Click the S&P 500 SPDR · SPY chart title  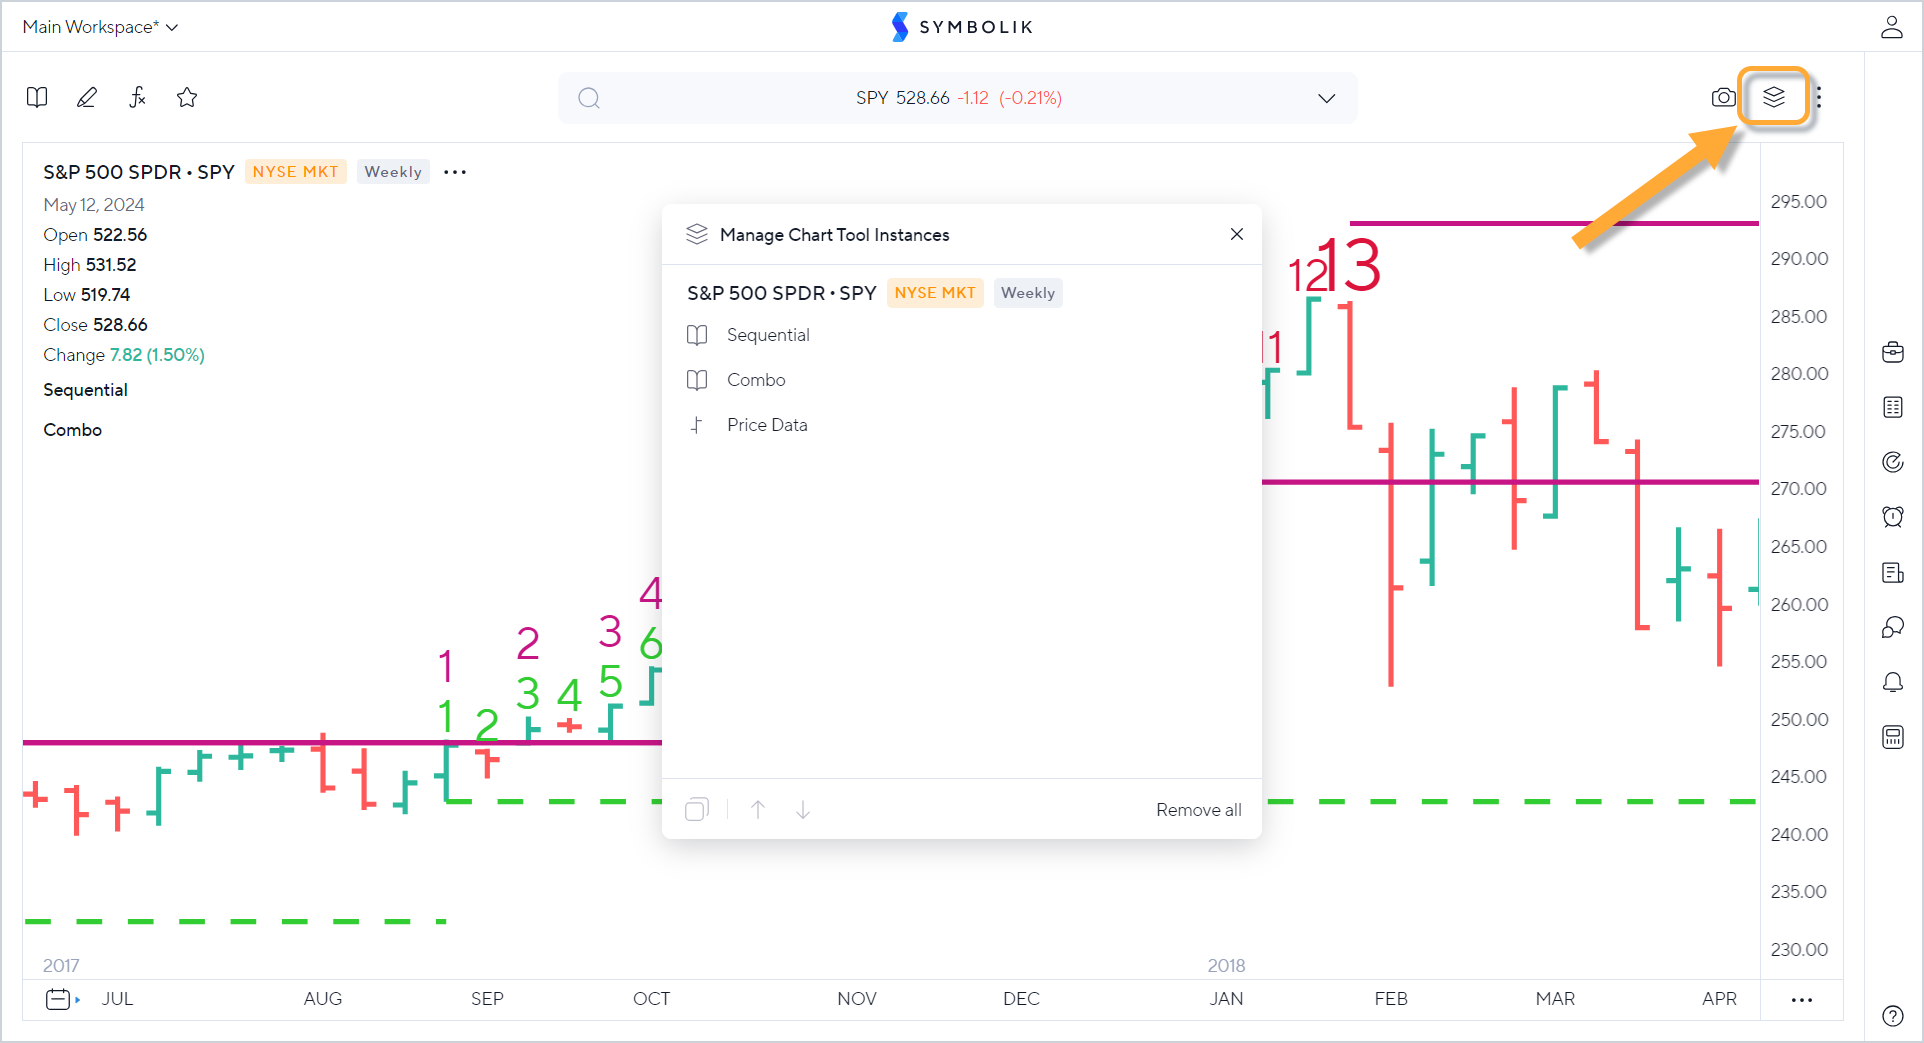pos(139,172)
